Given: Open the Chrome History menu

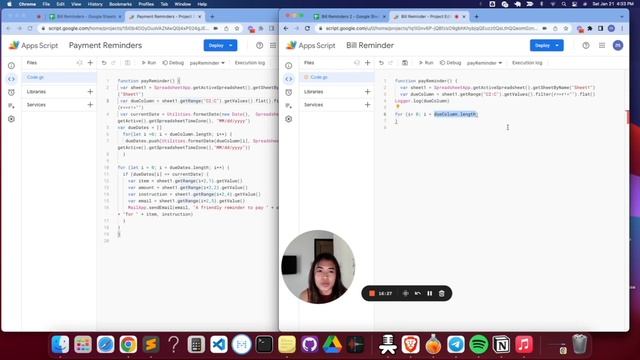Looking at the screenshot, I should [x=95, y=4].
